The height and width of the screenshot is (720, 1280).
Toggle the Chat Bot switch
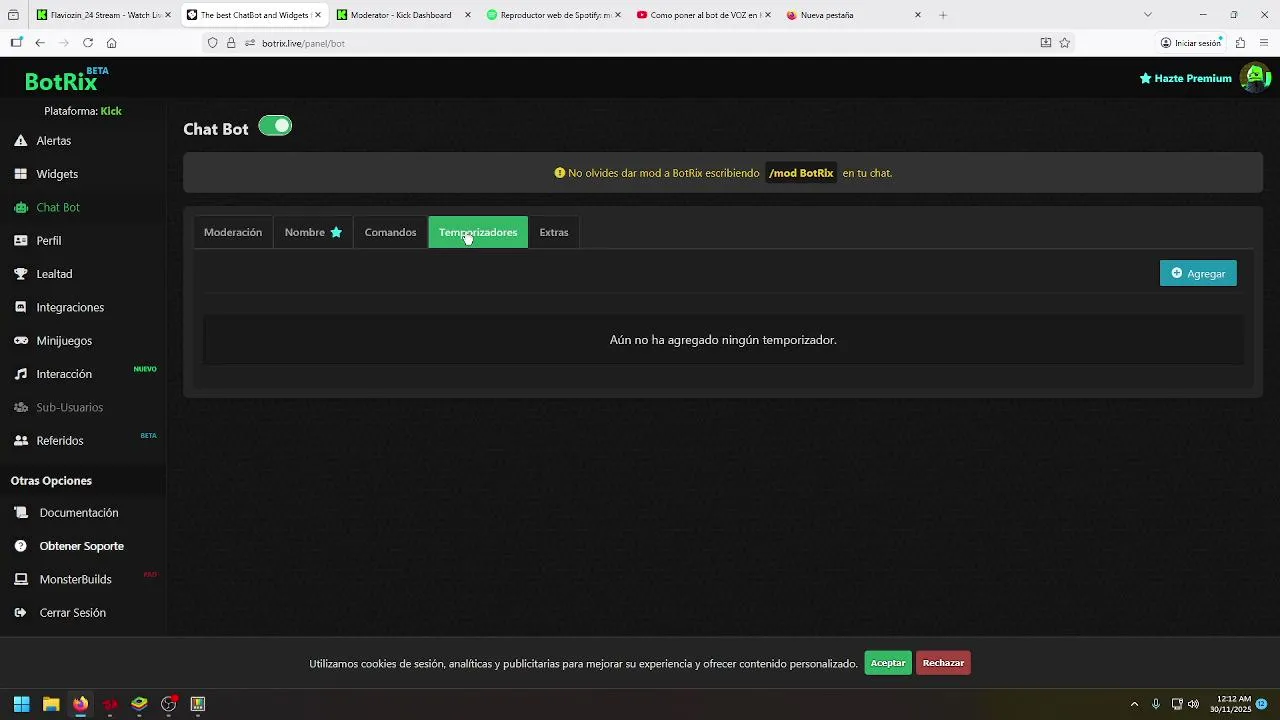275,126
